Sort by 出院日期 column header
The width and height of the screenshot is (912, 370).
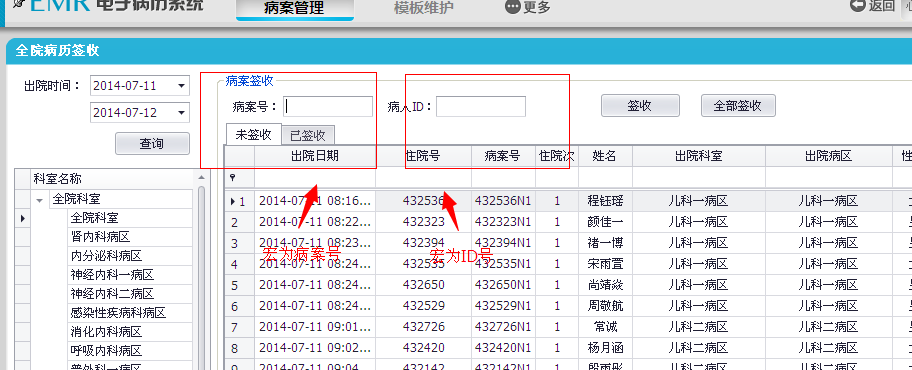[x=315, y=156]
